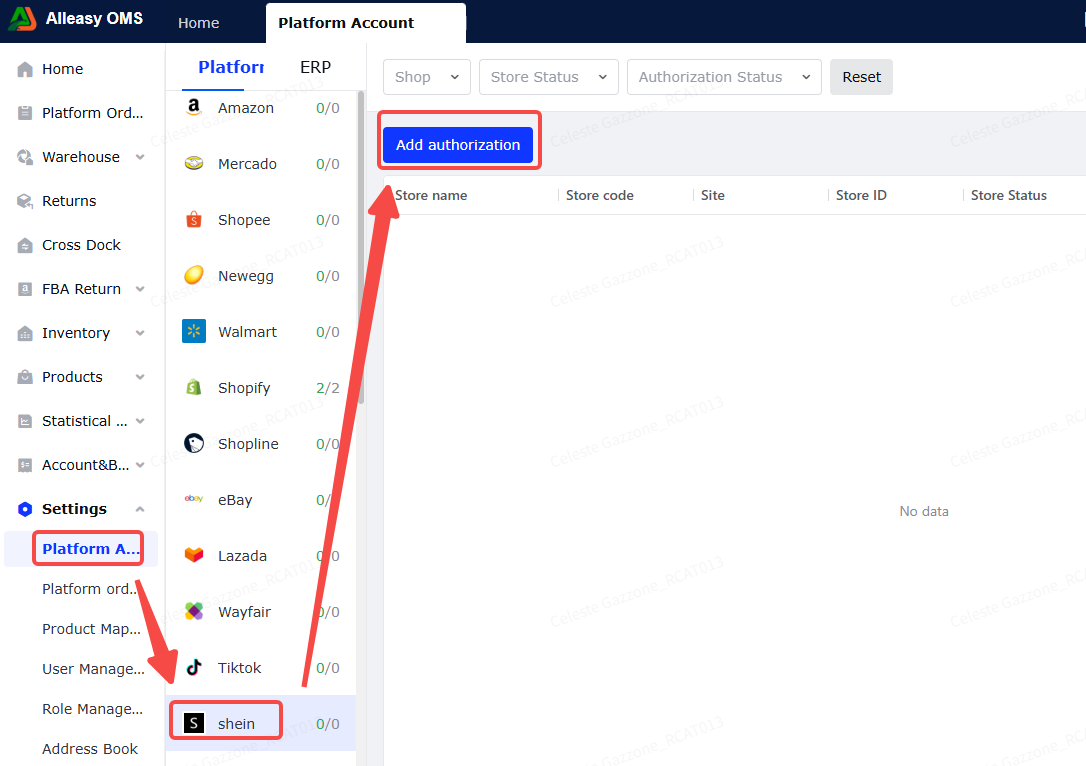The height and width of the screenshot is (766, 1086).
Task: Click the platform list vertical scrollbar
Action: pos(360,249)
